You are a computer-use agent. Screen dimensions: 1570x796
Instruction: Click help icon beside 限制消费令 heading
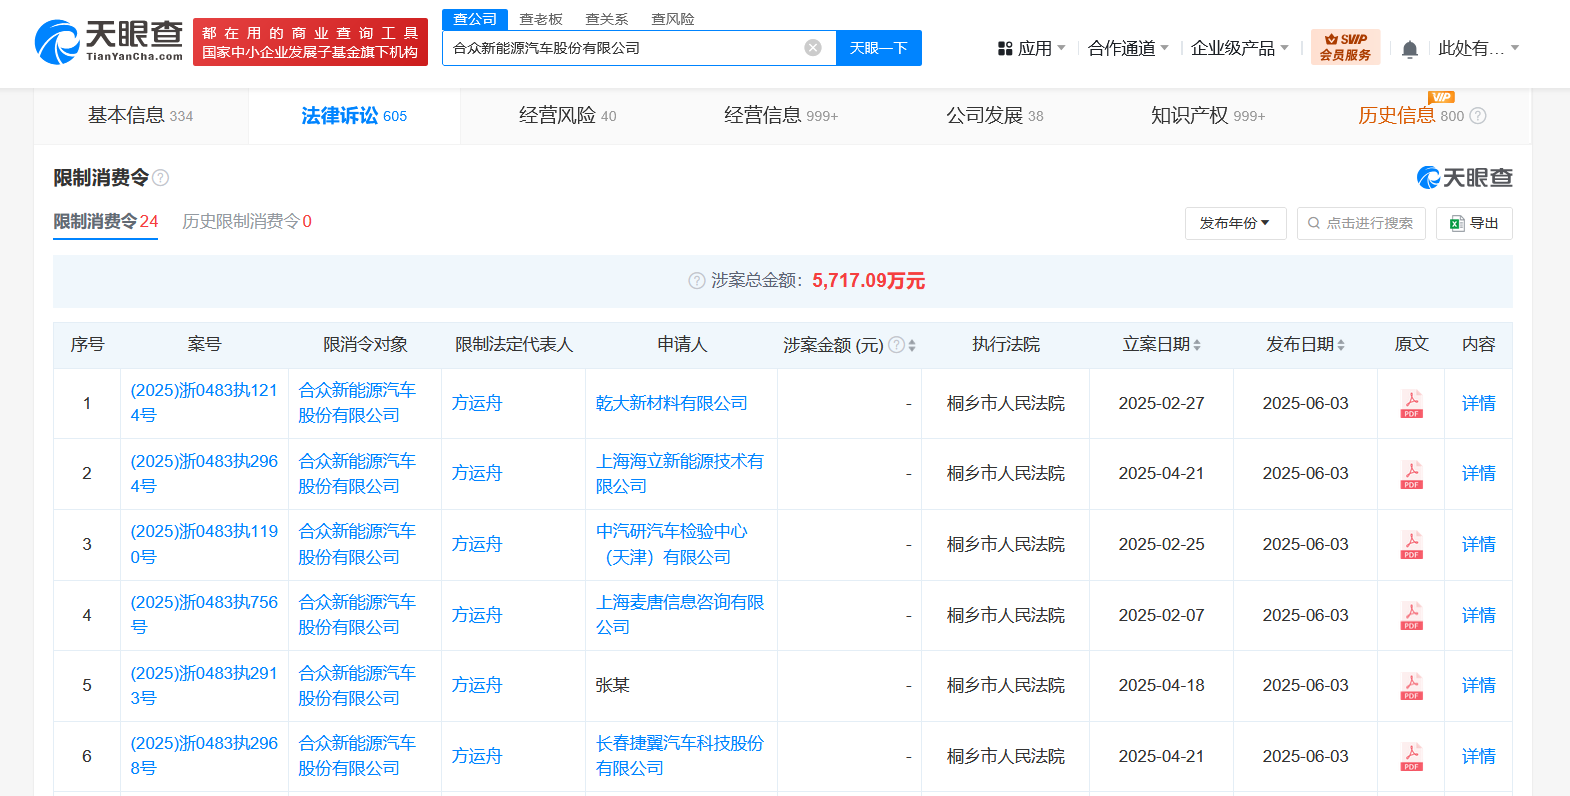(x=161, y=178)
